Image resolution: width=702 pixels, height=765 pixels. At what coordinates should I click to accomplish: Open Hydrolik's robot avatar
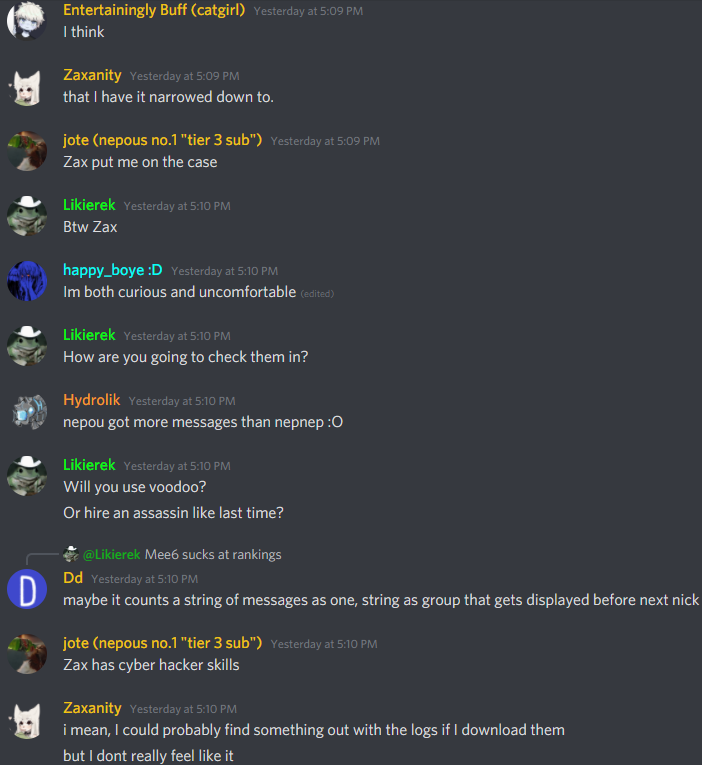pyautogui.click(x=27, y=411)
